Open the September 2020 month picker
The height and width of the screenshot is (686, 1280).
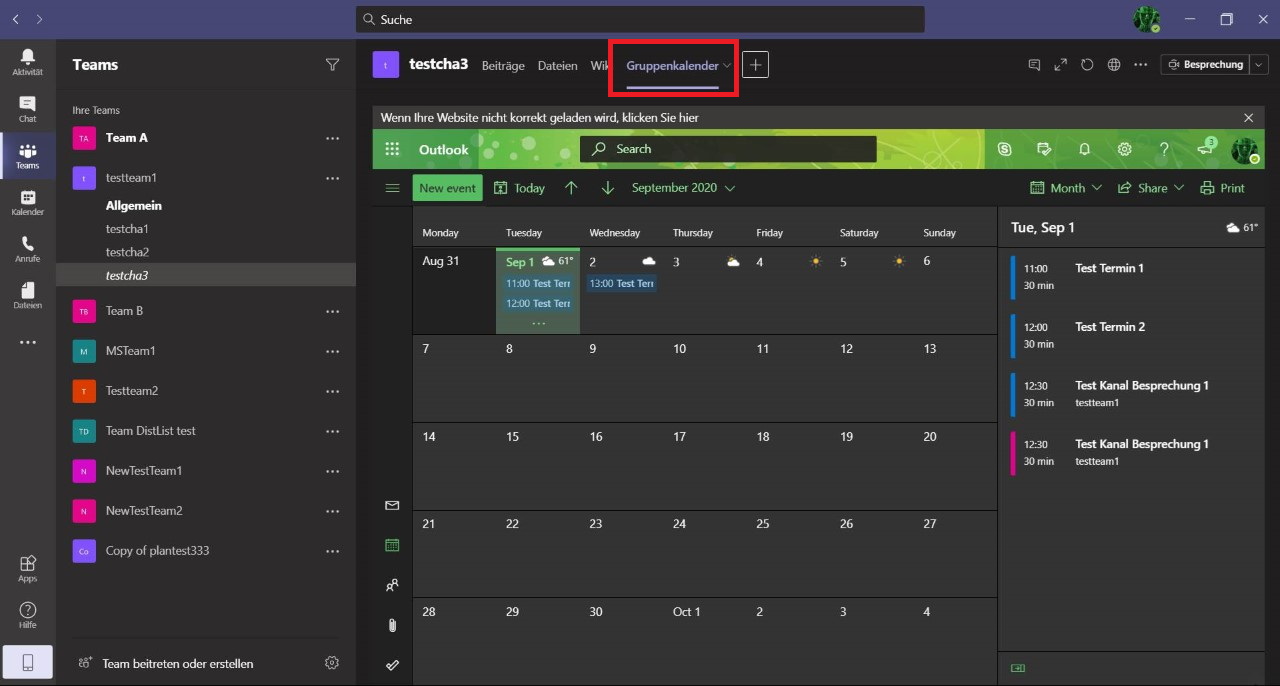[x=684, y=188]
